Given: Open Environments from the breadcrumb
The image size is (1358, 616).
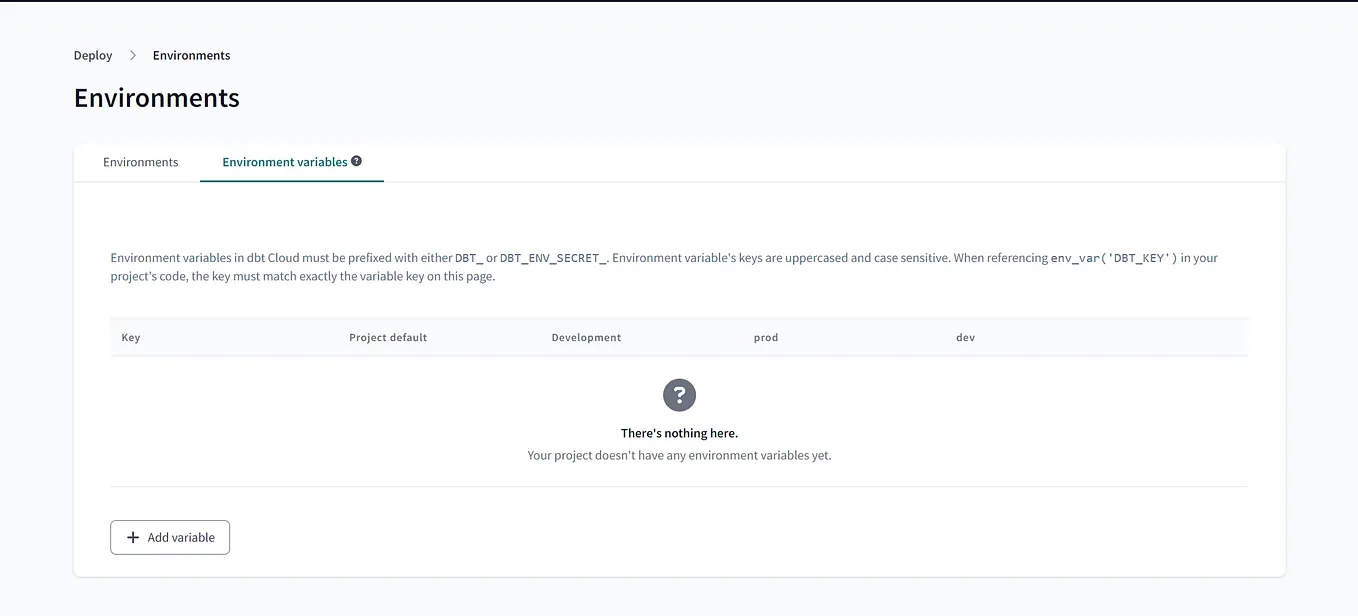Looking at the screenshot, I should point(191,55).
